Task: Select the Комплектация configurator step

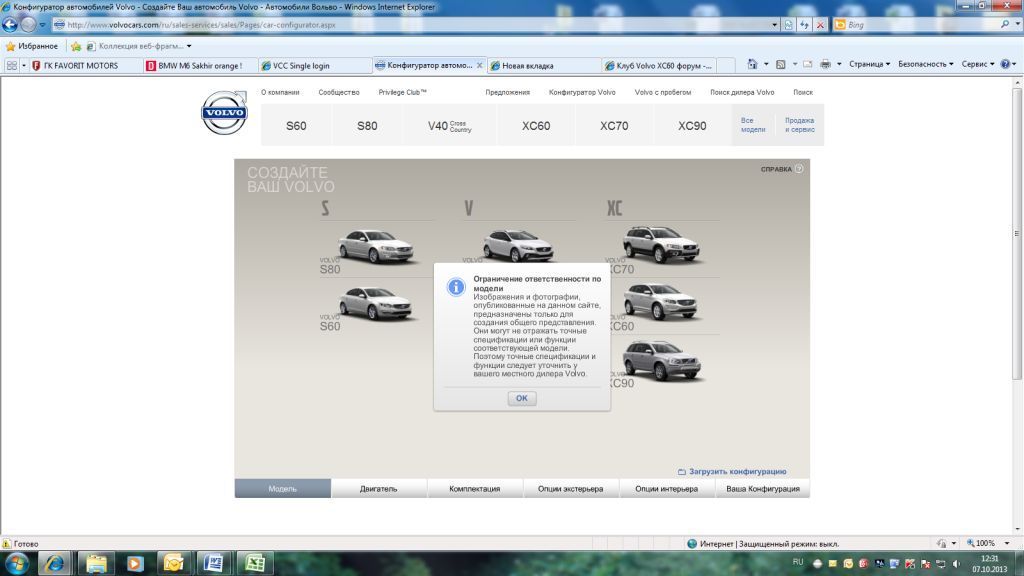Action: [x=475, y=488]
